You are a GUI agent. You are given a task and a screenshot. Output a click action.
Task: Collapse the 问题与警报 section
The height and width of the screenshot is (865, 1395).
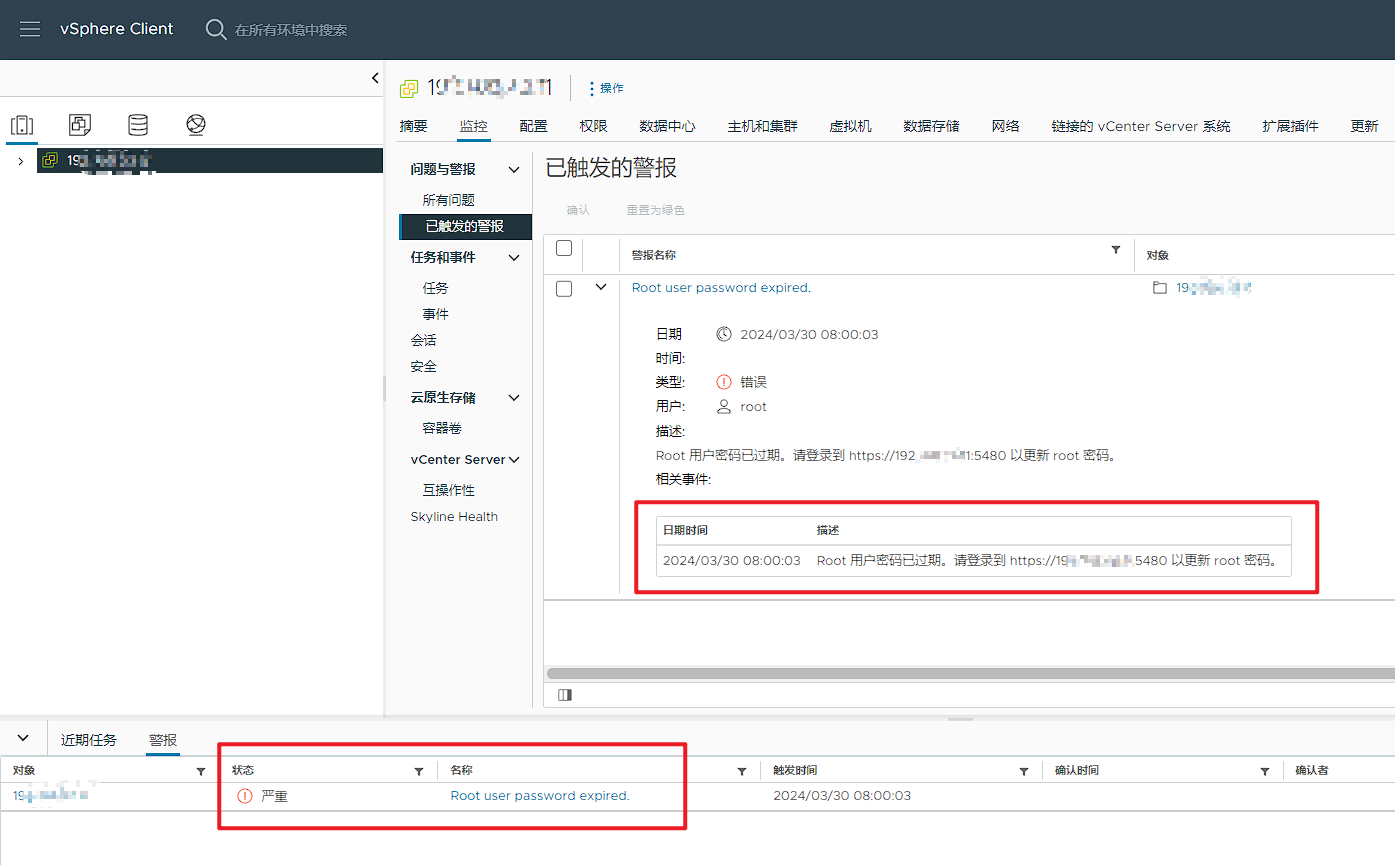514,170
